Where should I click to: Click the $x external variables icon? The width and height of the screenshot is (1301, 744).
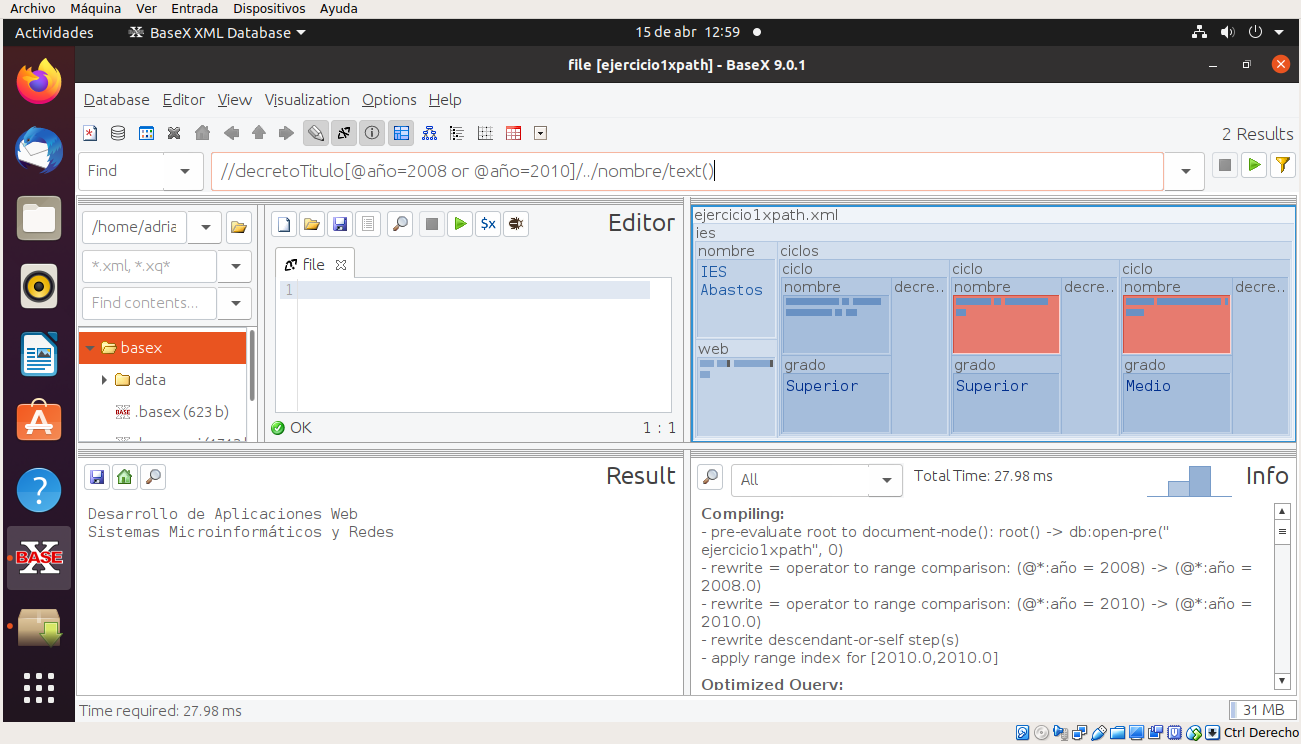coord(487,224)
